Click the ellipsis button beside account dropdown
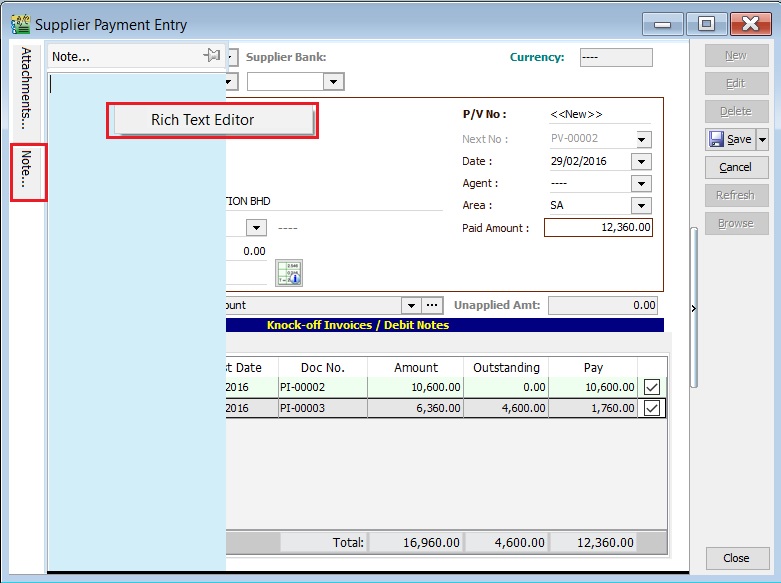781x583 pixels. pos(432,305)
